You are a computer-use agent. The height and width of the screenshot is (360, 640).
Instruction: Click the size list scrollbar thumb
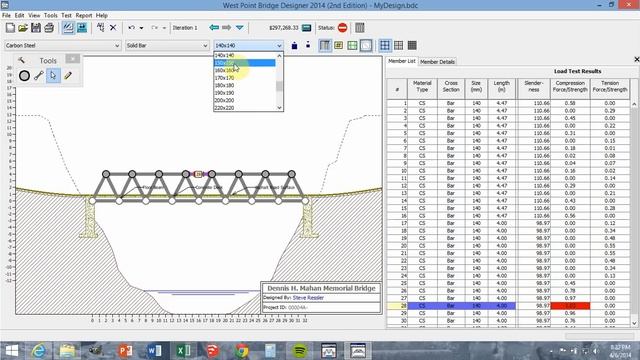tap(279, 86)
